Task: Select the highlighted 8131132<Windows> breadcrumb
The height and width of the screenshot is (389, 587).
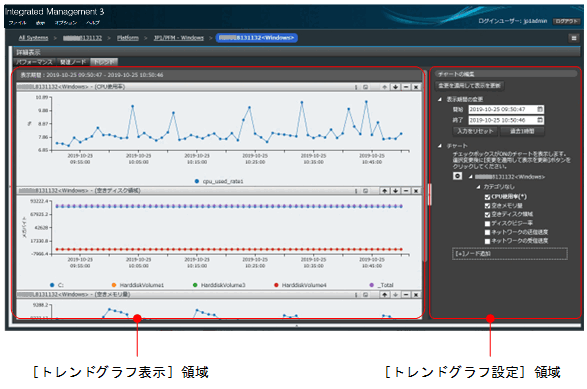Action: click(257, 38)
